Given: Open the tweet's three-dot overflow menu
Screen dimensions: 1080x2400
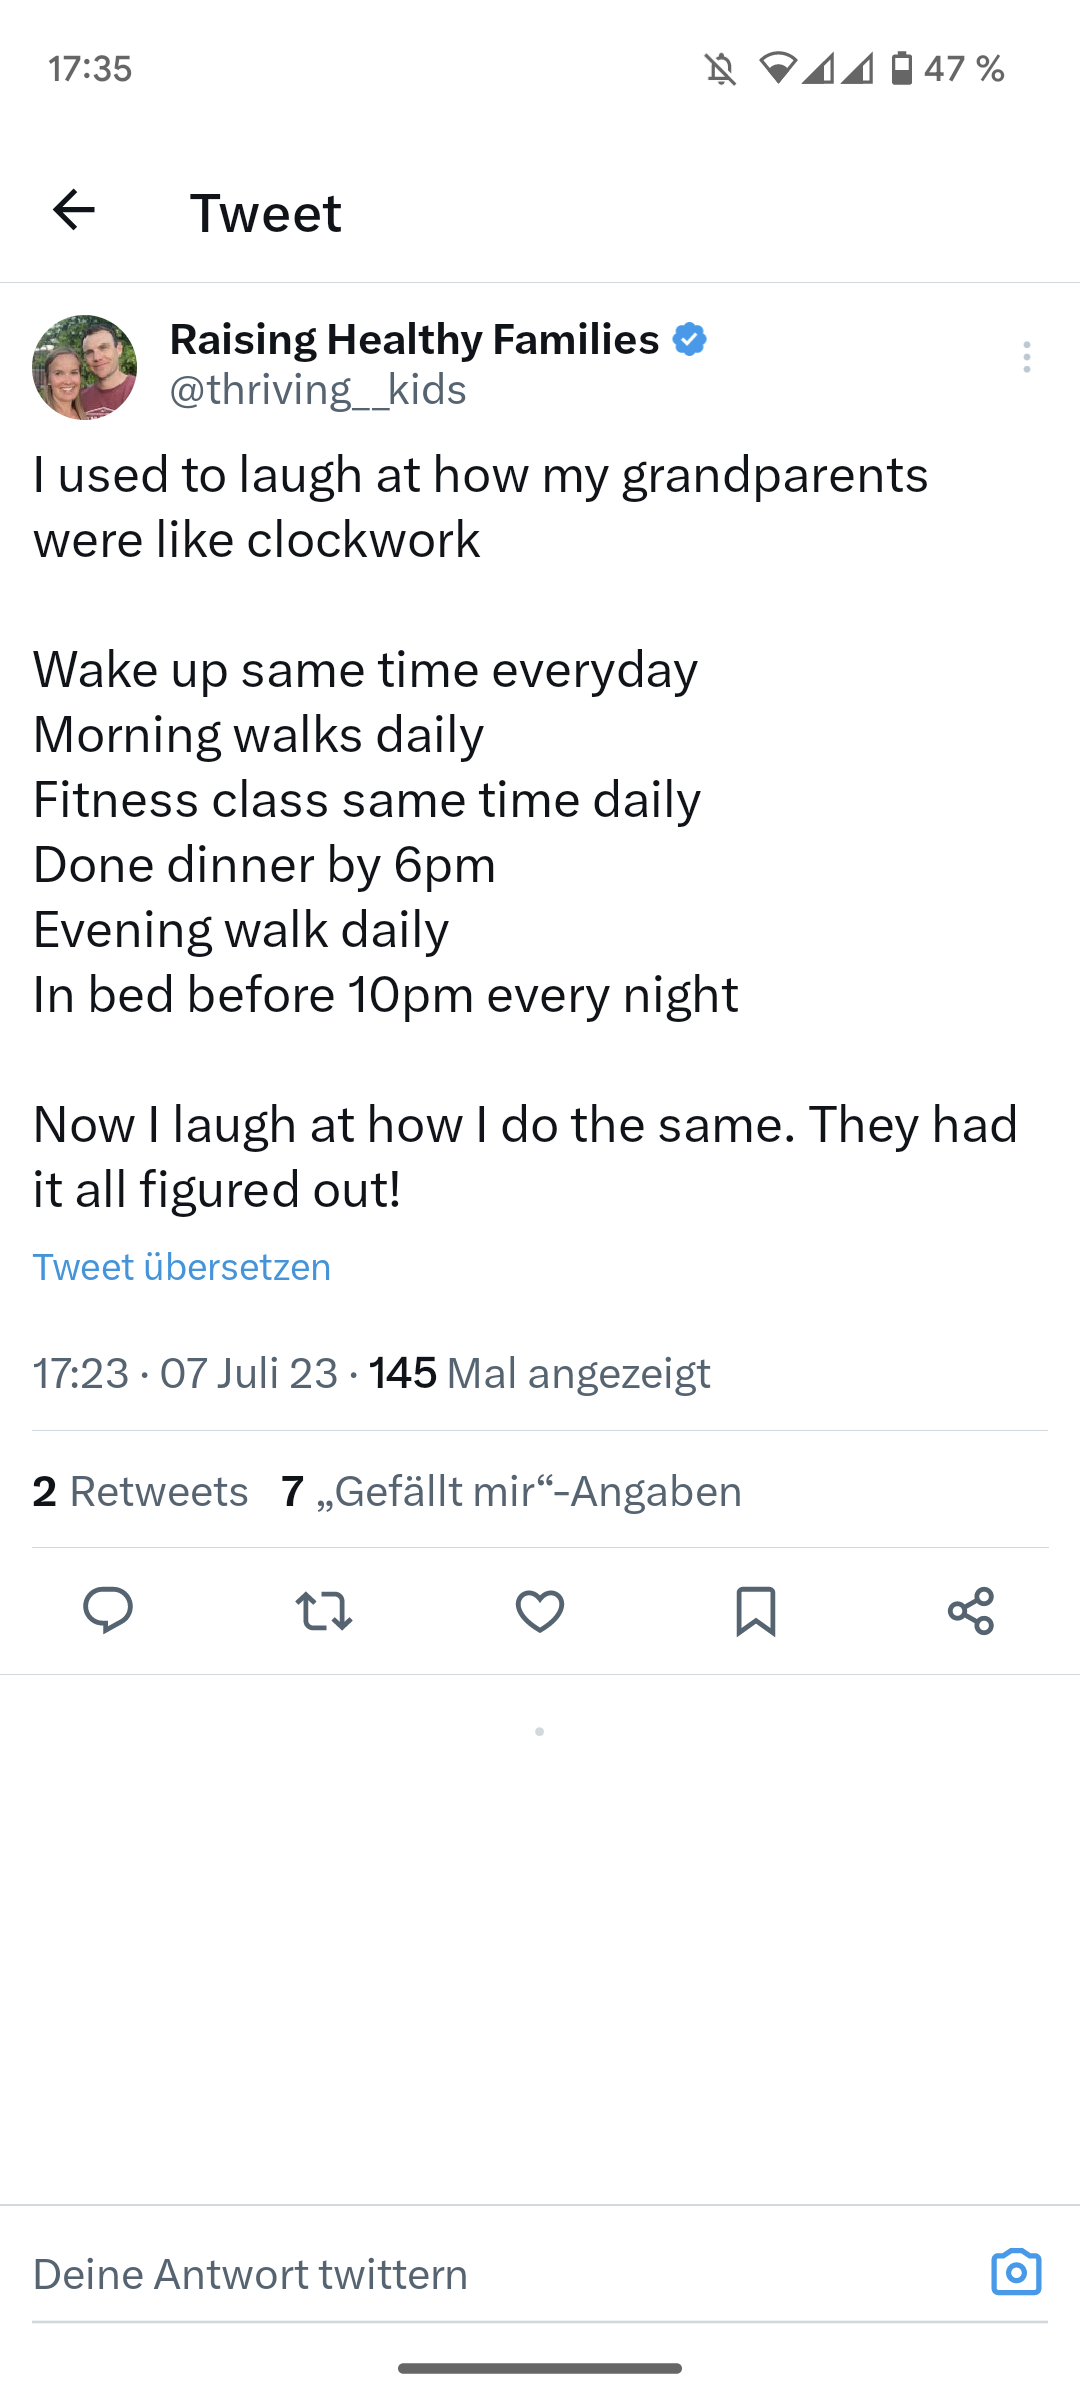Looking at the screenshot, I should (1026, 357).
